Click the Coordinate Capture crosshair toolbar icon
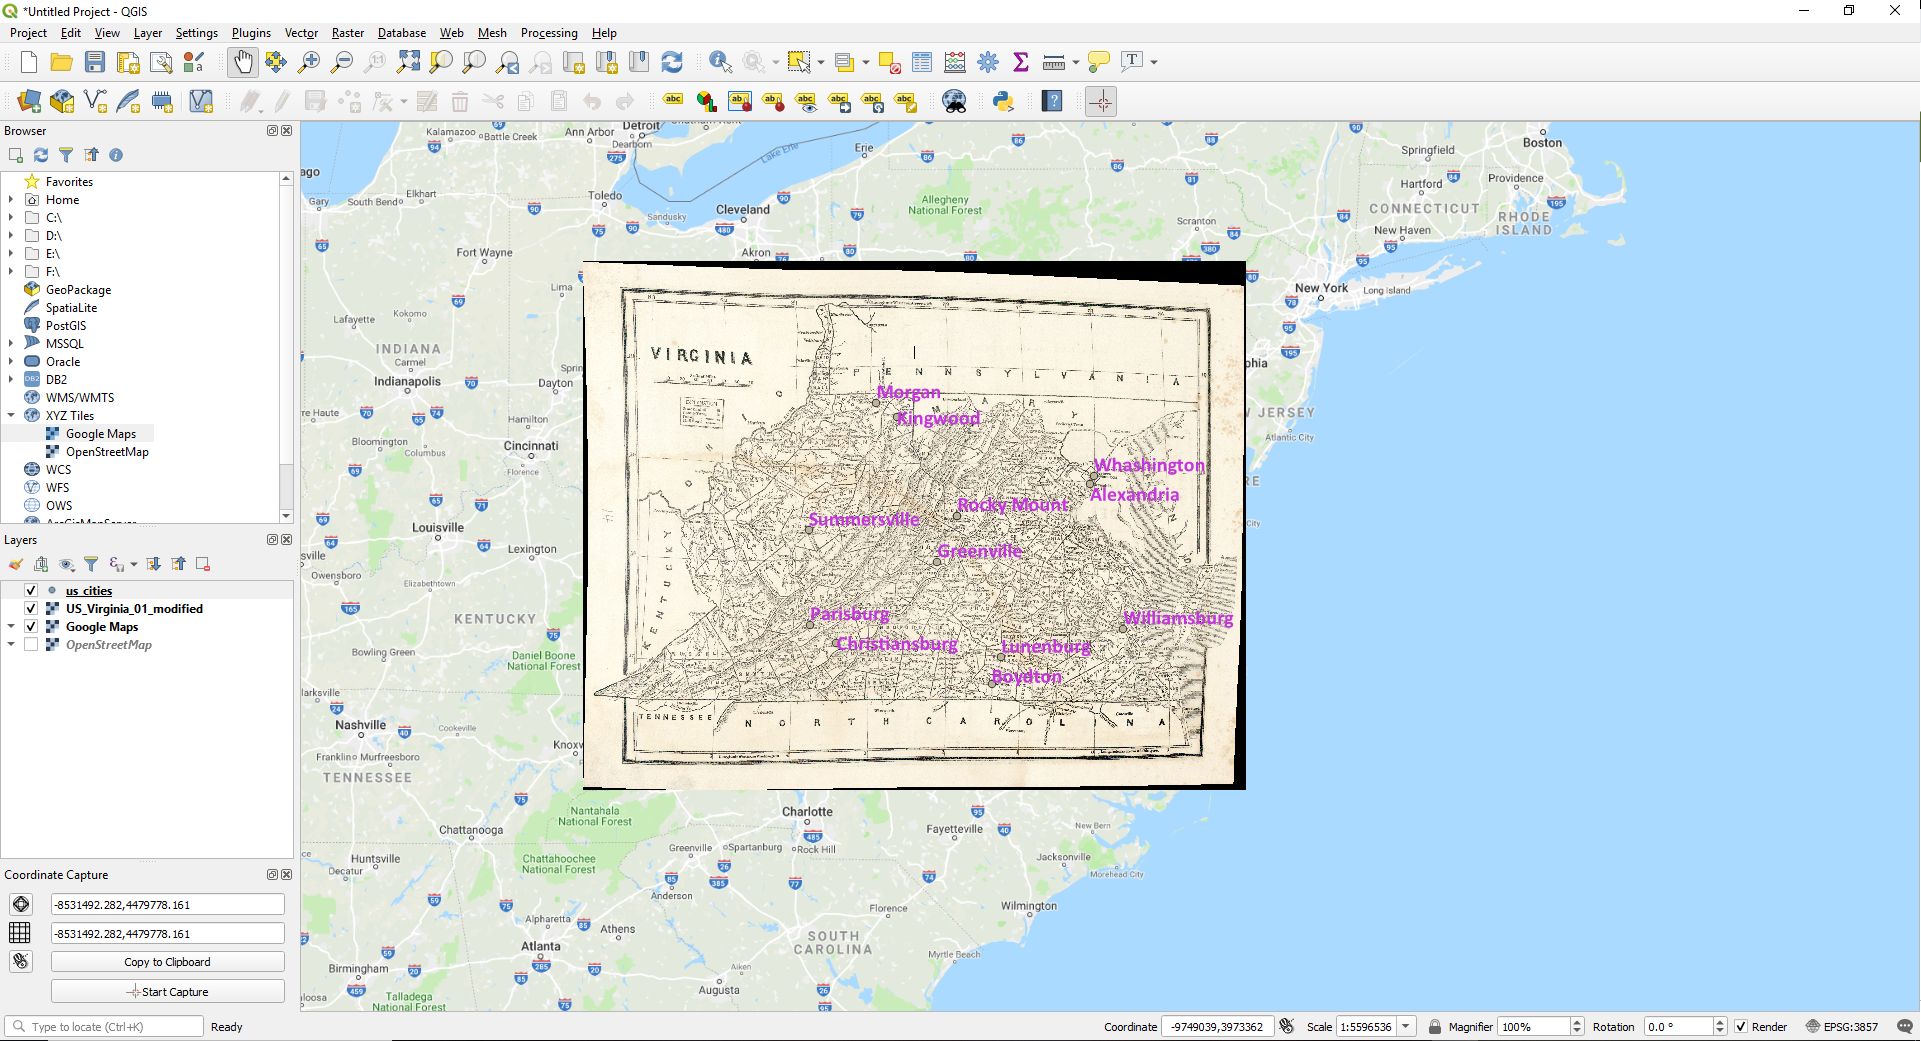The width and height of the screenshot is (1921, 1041). coord(1100,101)
